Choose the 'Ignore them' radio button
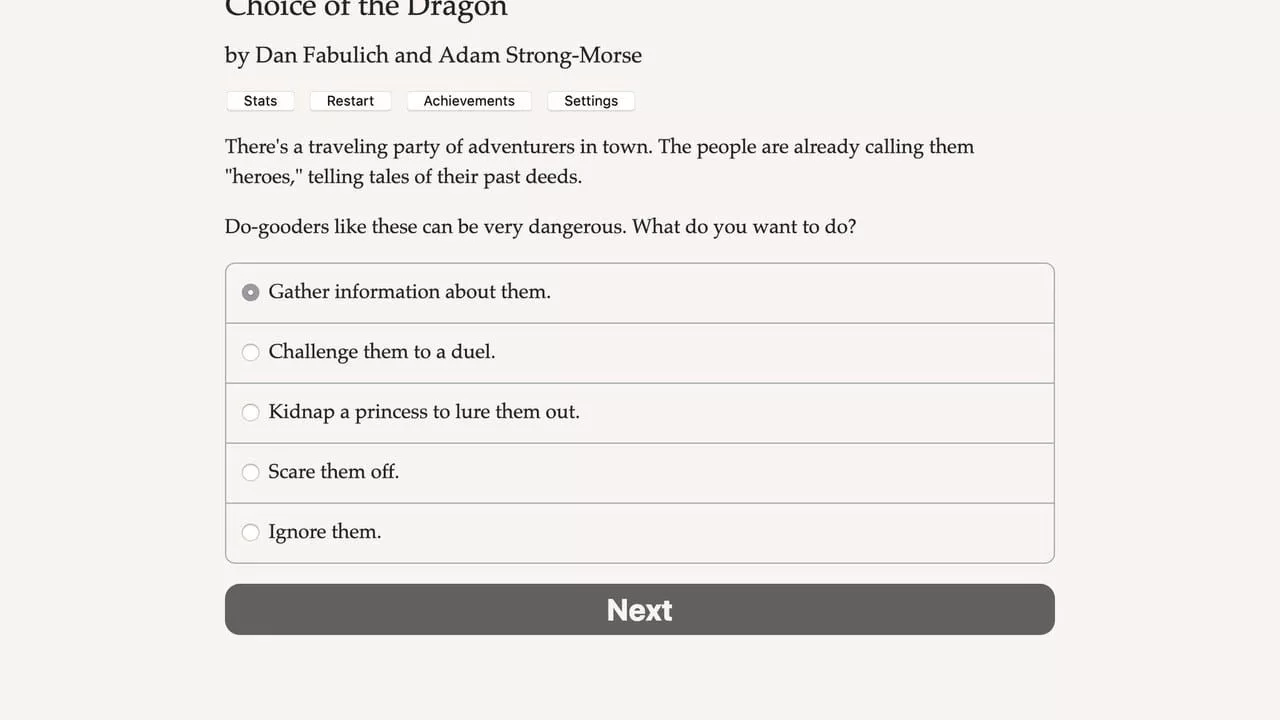 click(x=251, y=532)
